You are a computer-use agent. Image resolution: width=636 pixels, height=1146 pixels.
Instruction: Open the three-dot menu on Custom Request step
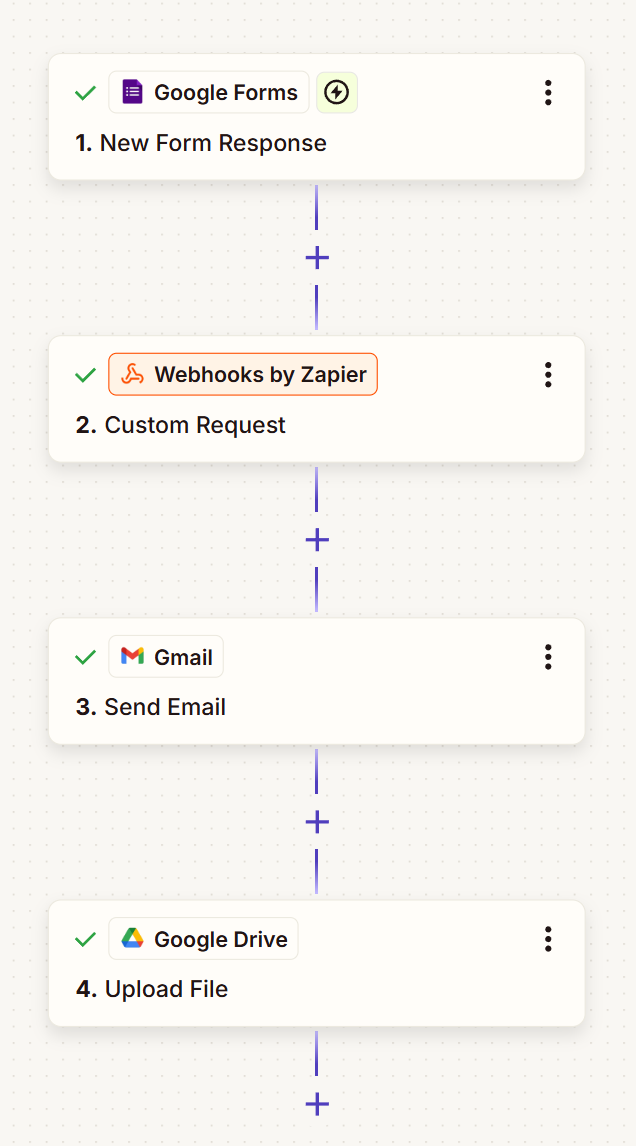click(548, 374)
